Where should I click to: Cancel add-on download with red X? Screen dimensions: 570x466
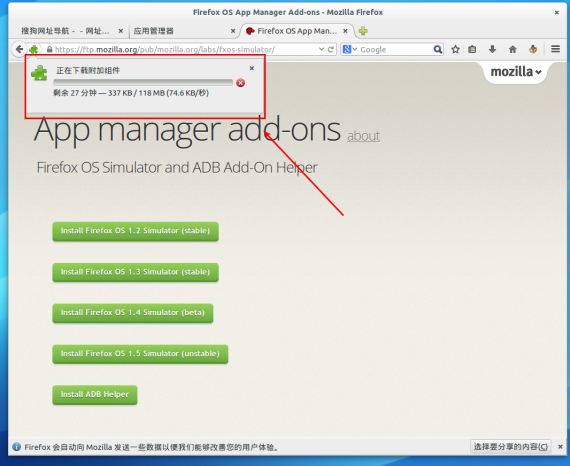pos(240,83)
